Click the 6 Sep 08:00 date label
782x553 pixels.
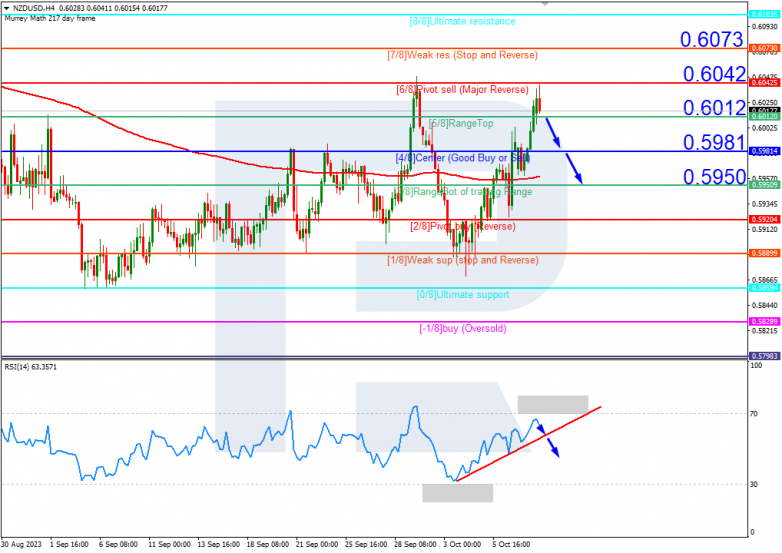118,545
